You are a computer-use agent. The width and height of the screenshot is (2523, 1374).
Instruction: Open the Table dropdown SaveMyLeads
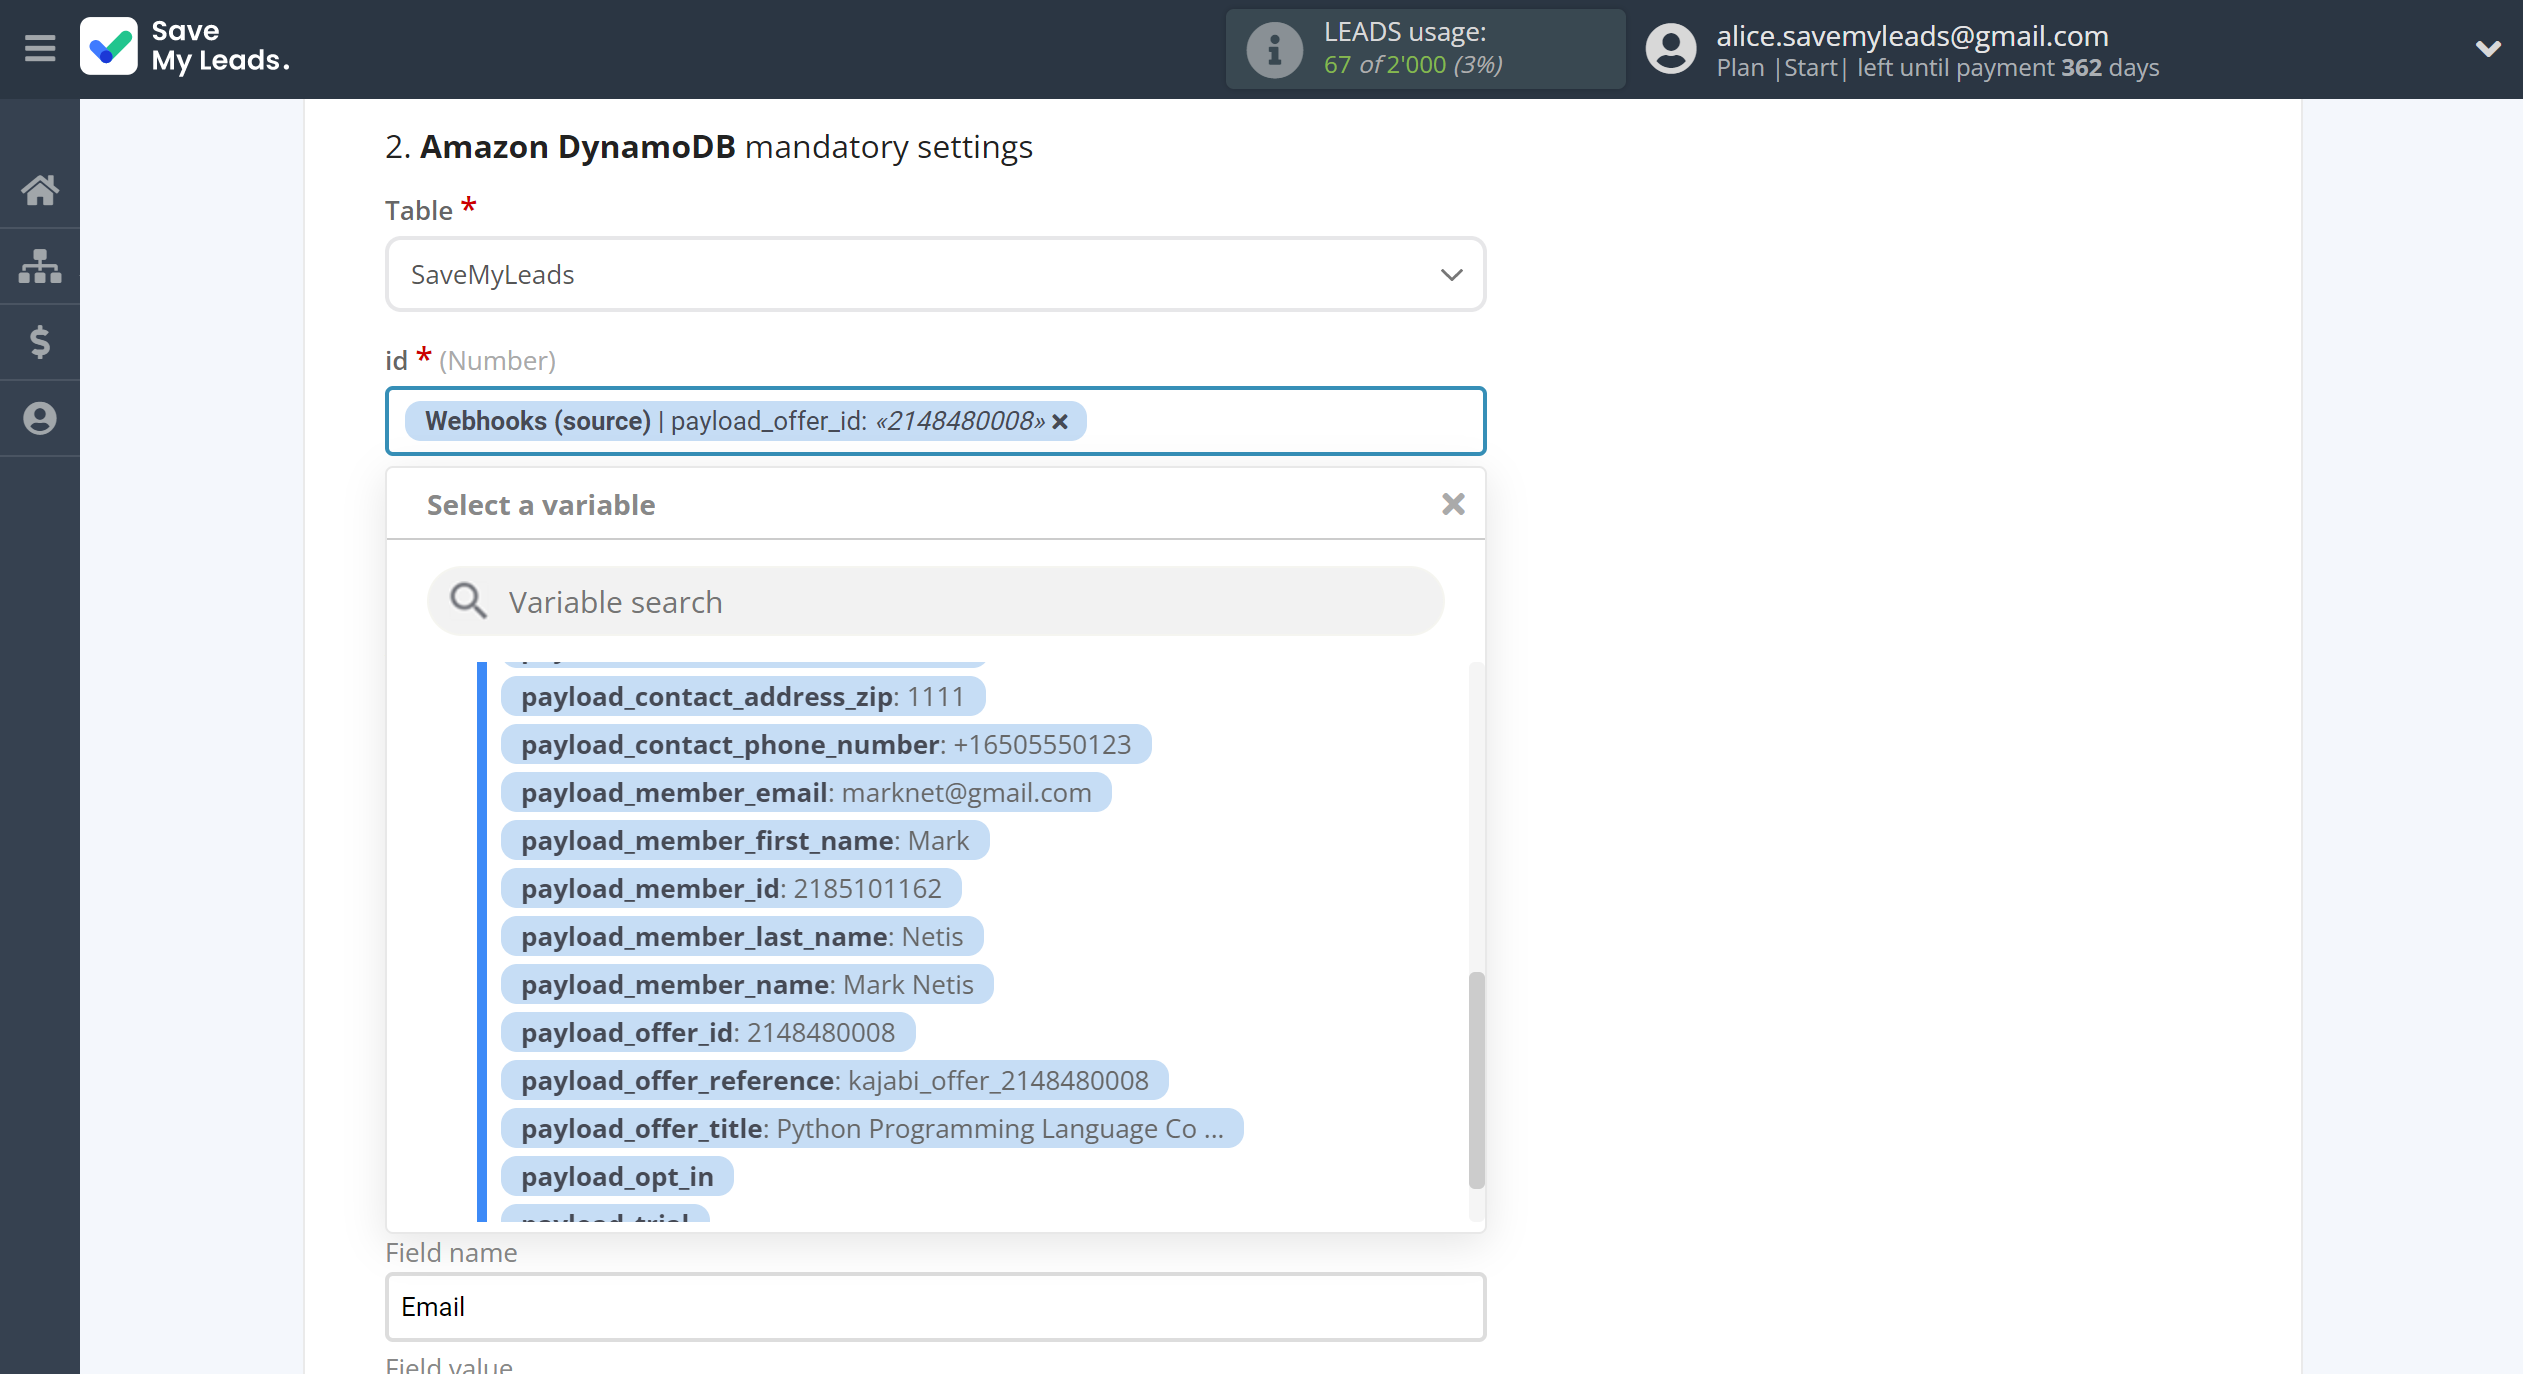(x=935, y=274)
